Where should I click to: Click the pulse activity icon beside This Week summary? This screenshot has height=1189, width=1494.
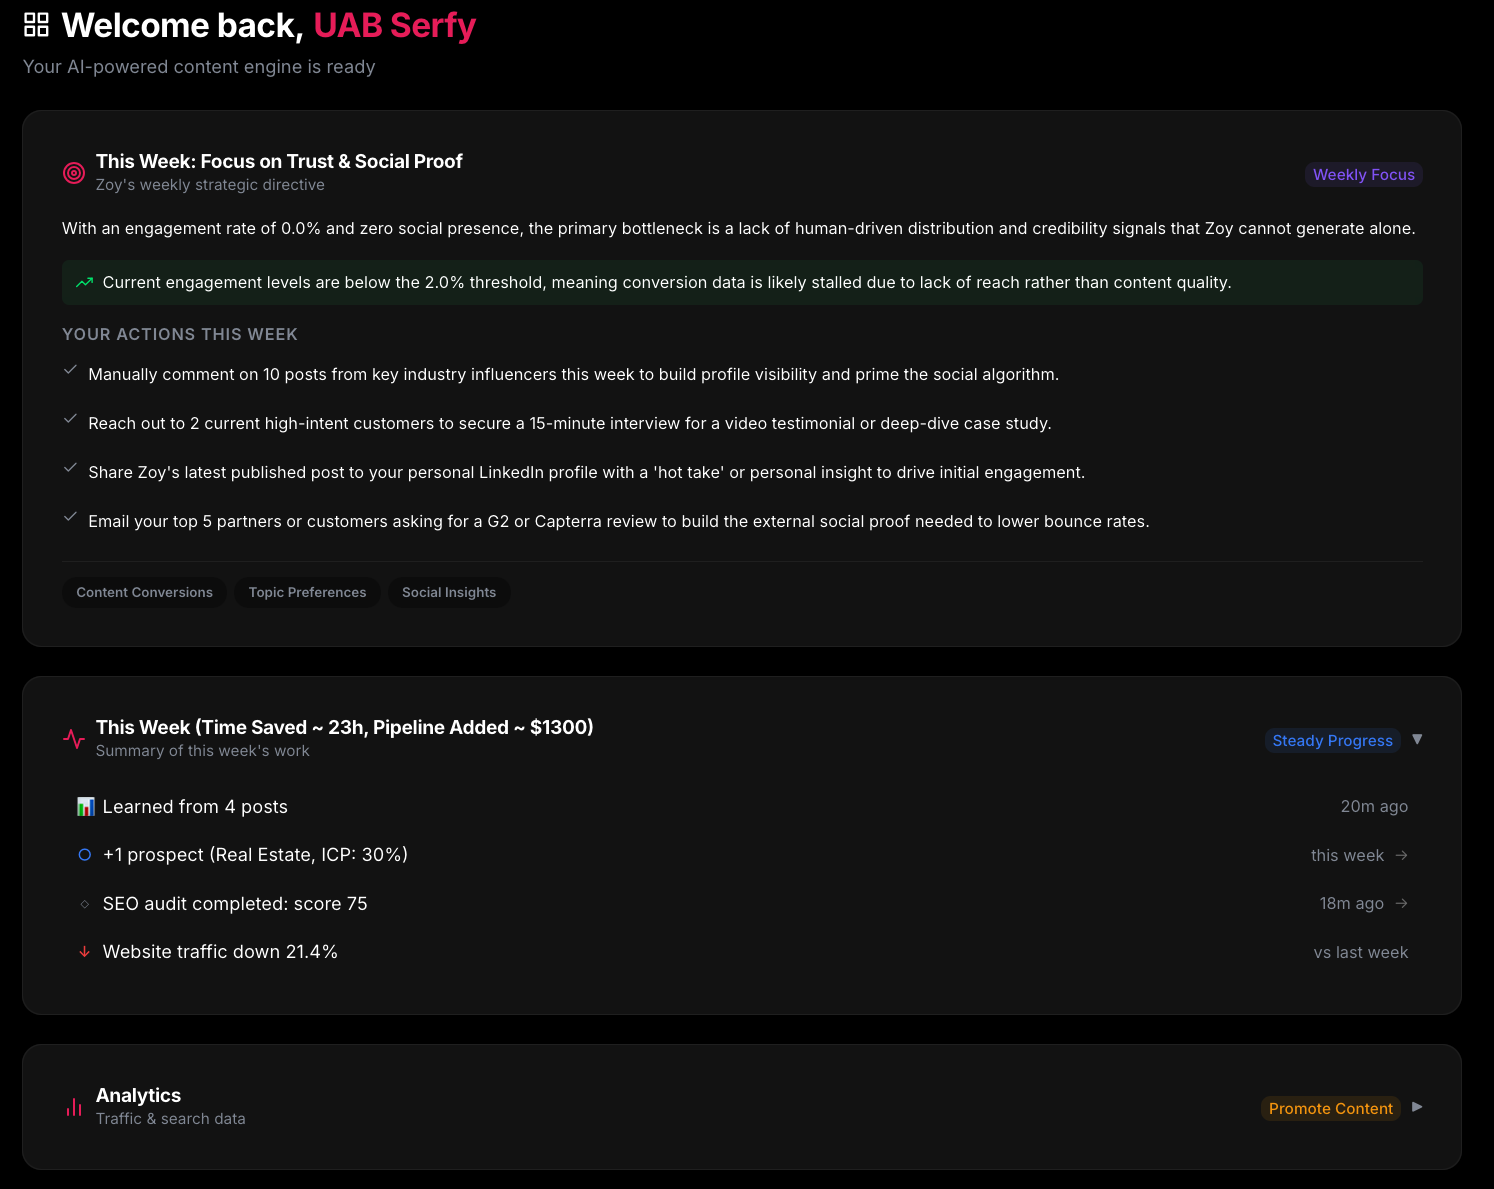pos(74,738)
